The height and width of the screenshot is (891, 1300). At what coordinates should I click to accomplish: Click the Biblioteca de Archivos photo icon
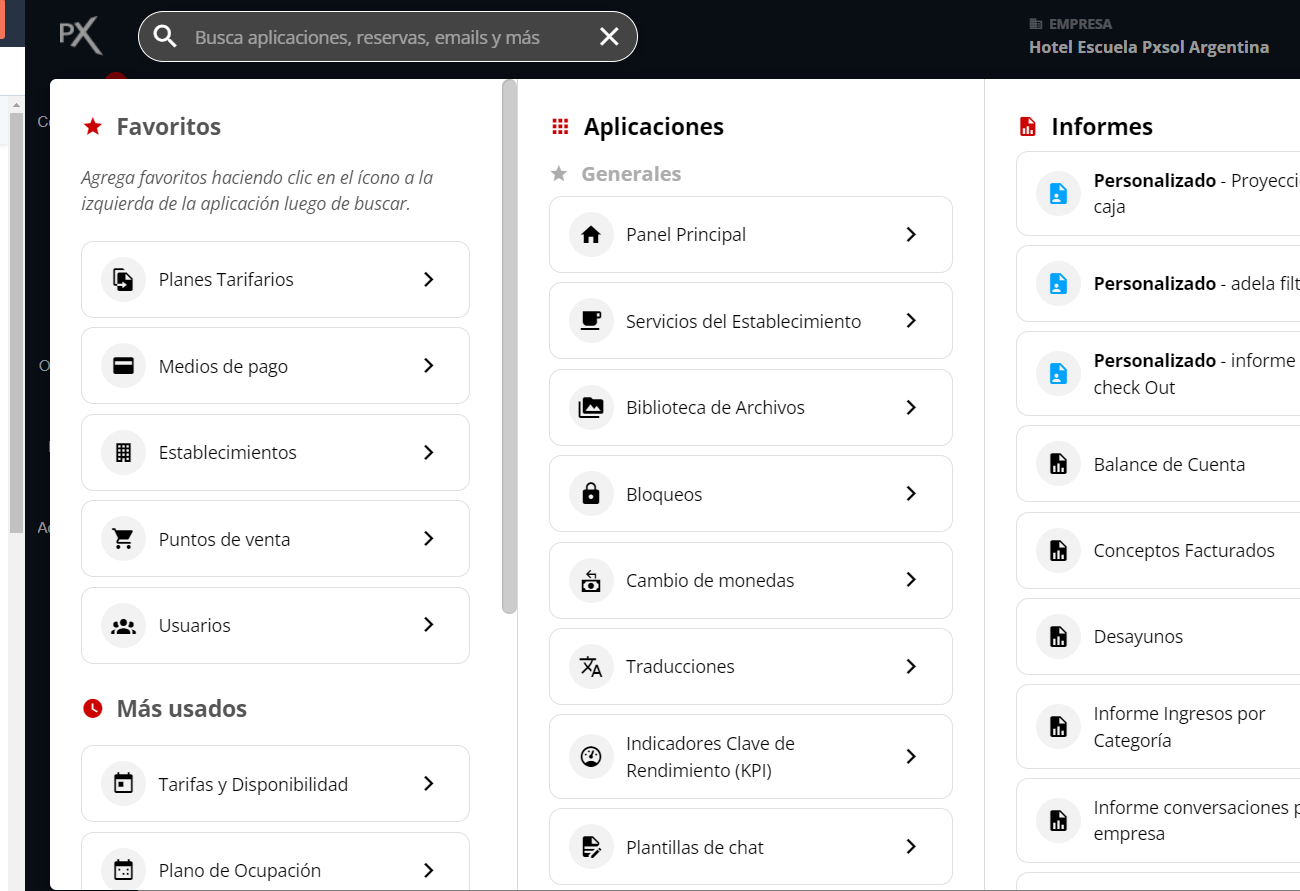(591, 408)
